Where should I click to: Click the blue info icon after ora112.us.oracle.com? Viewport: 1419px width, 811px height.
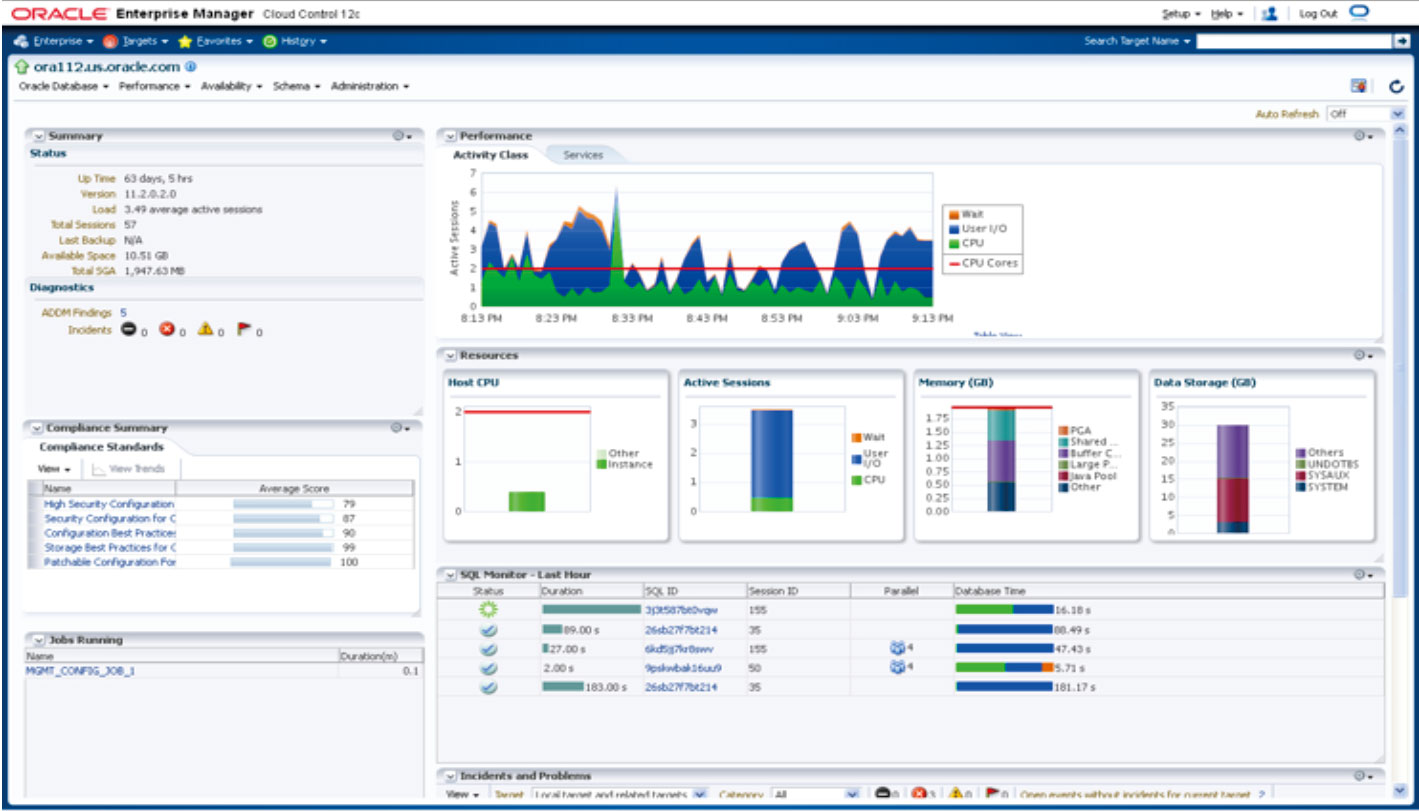(x=191, y=67)
